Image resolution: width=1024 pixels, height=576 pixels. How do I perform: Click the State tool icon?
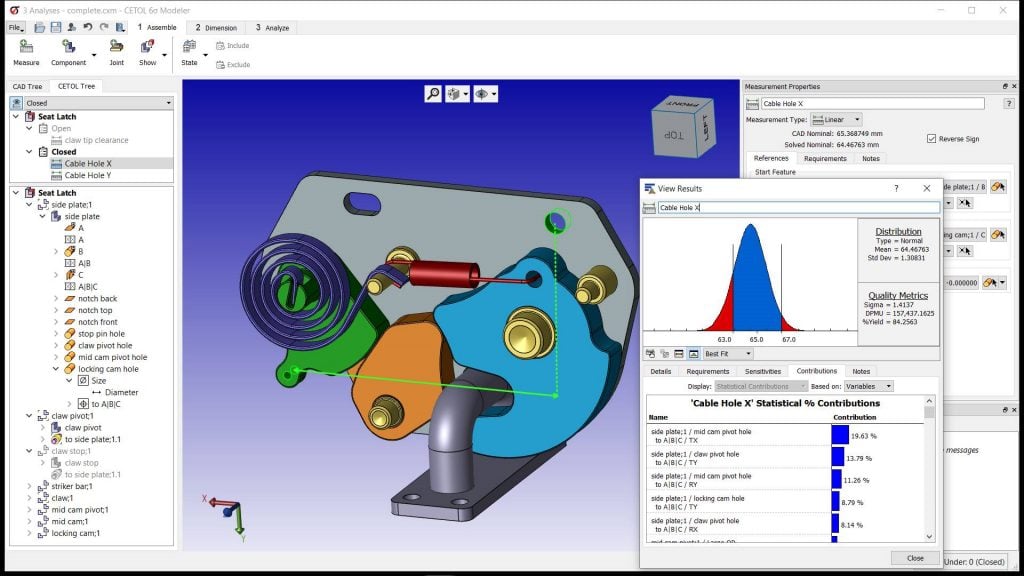coord(187,45)
